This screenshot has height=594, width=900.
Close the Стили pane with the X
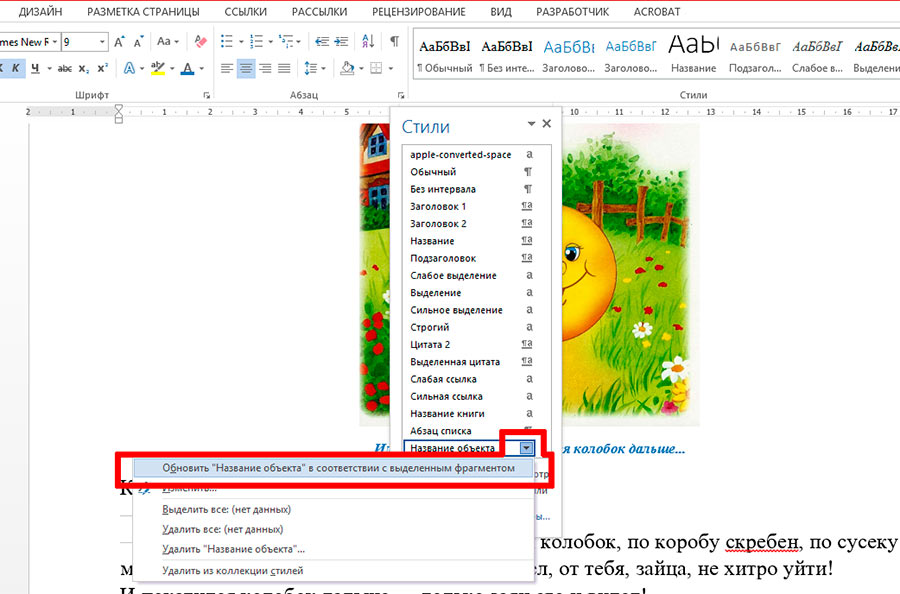(547, 124)
